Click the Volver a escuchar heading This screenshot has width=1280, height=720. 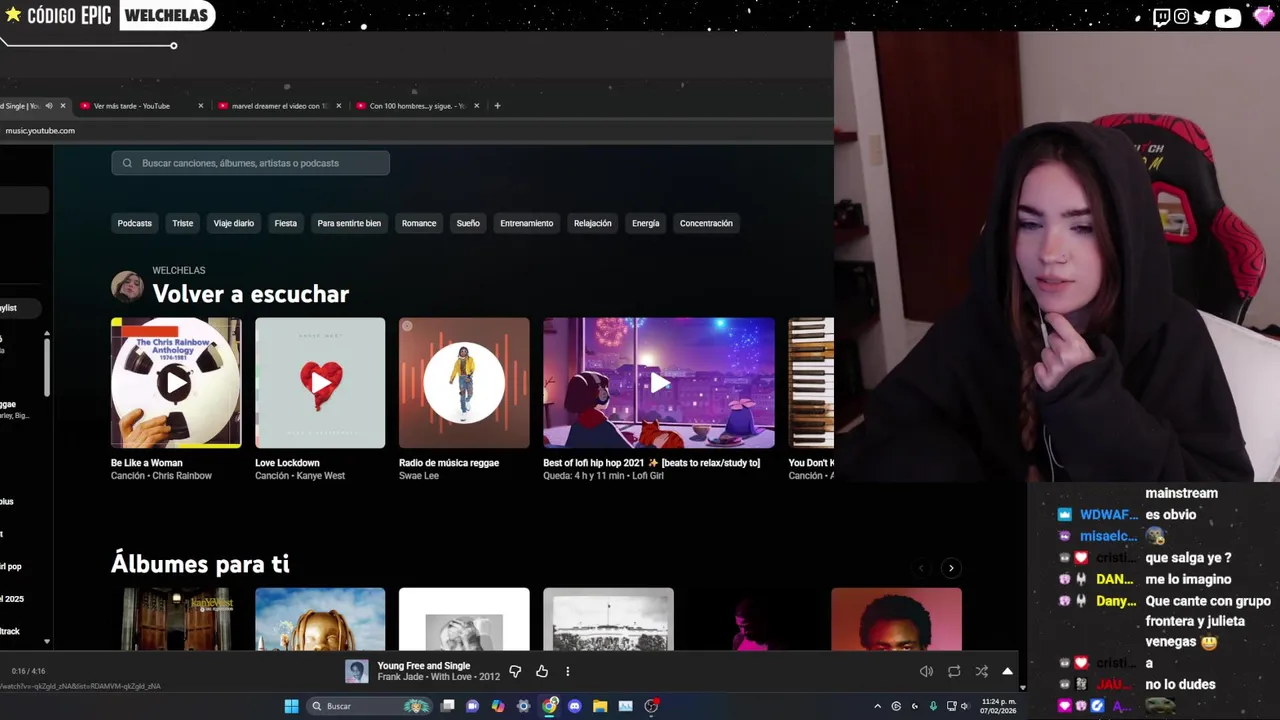coord(250,294)
